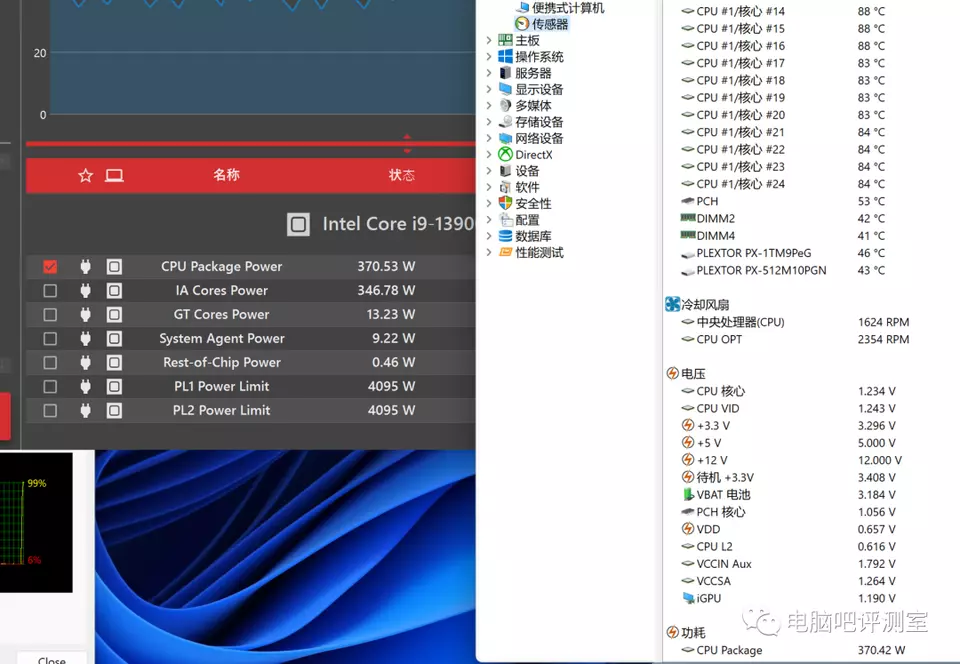Click the CPU usage graph thumbnail
Image resolution: width=960 pixels, height=664 pixels.
click(x=36, y=523)
